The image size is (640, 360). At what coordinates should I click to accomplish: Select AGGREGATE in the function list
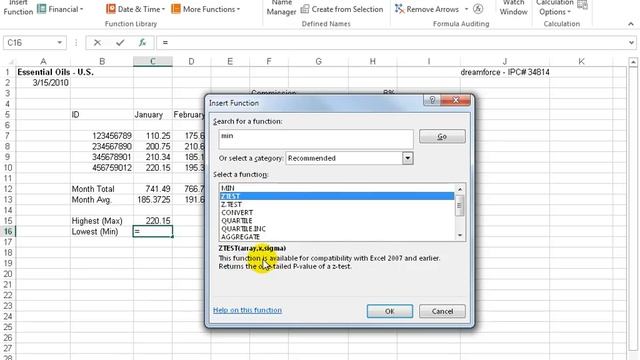337,237
